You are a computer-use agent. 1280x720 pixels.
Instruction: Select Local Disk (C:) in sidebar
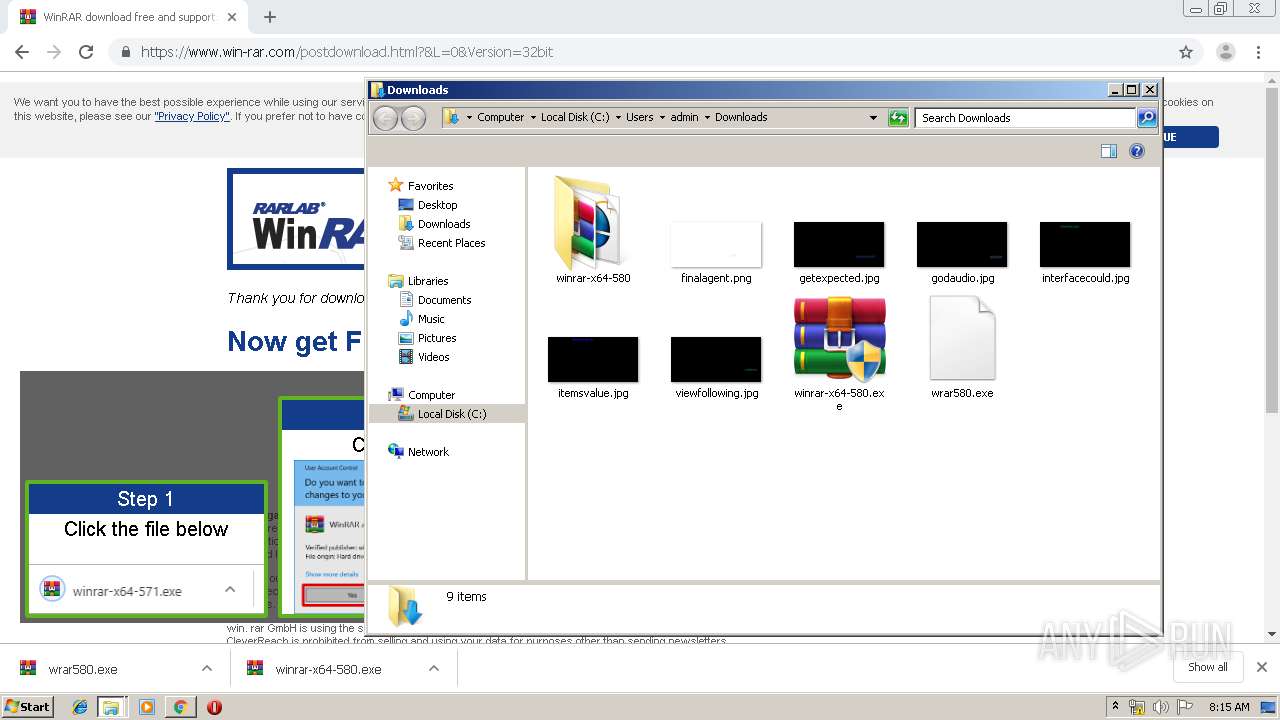(x=447, y=414)
